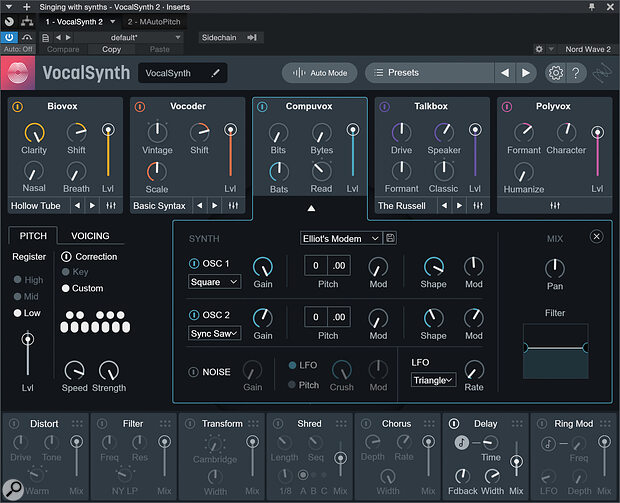The height and width of the screenshot is (503, 620).
Task: Open OSC 1 Square waveform dropdown
Action: point(214,282)
